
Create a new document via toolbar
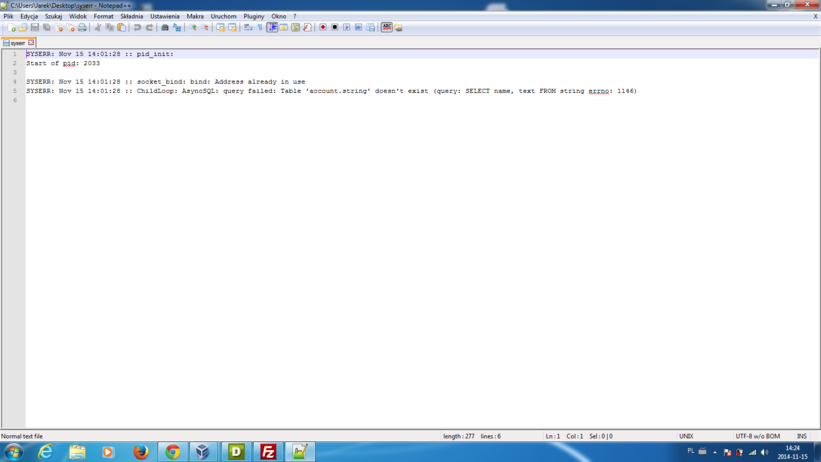point(11,28)
